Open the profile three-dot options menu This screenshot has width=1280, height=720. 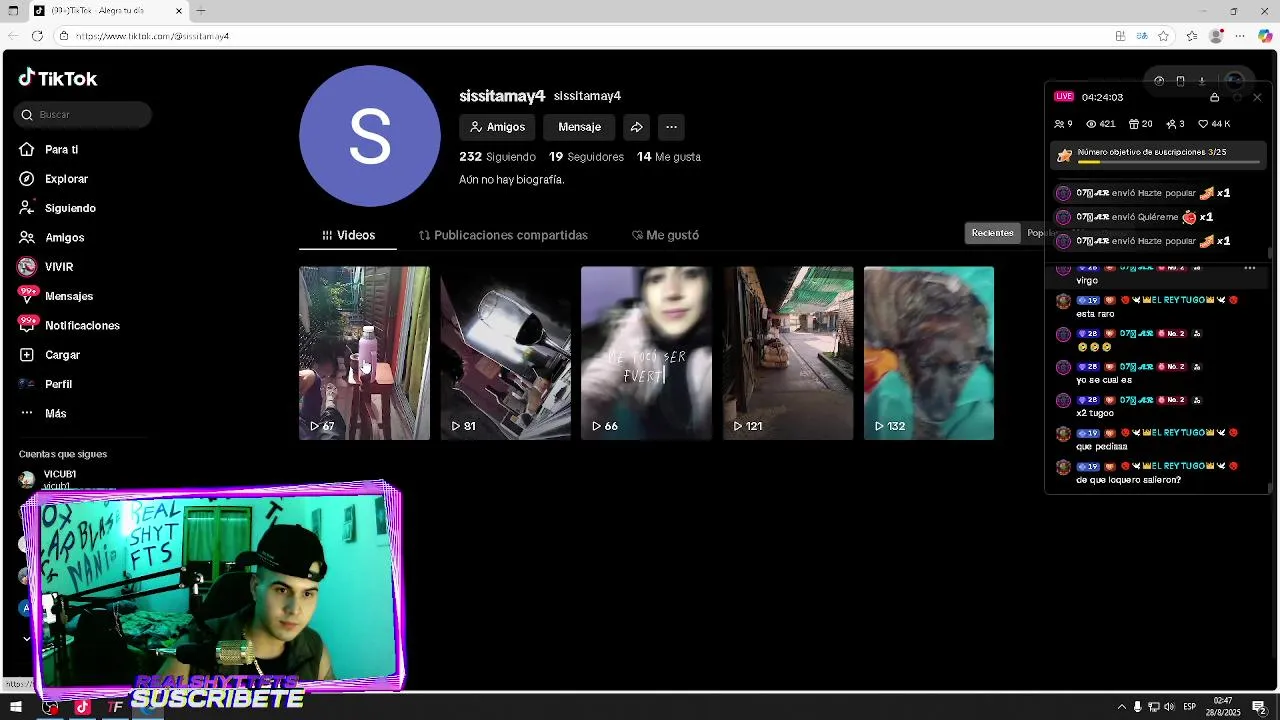click(x=671, y=127)
